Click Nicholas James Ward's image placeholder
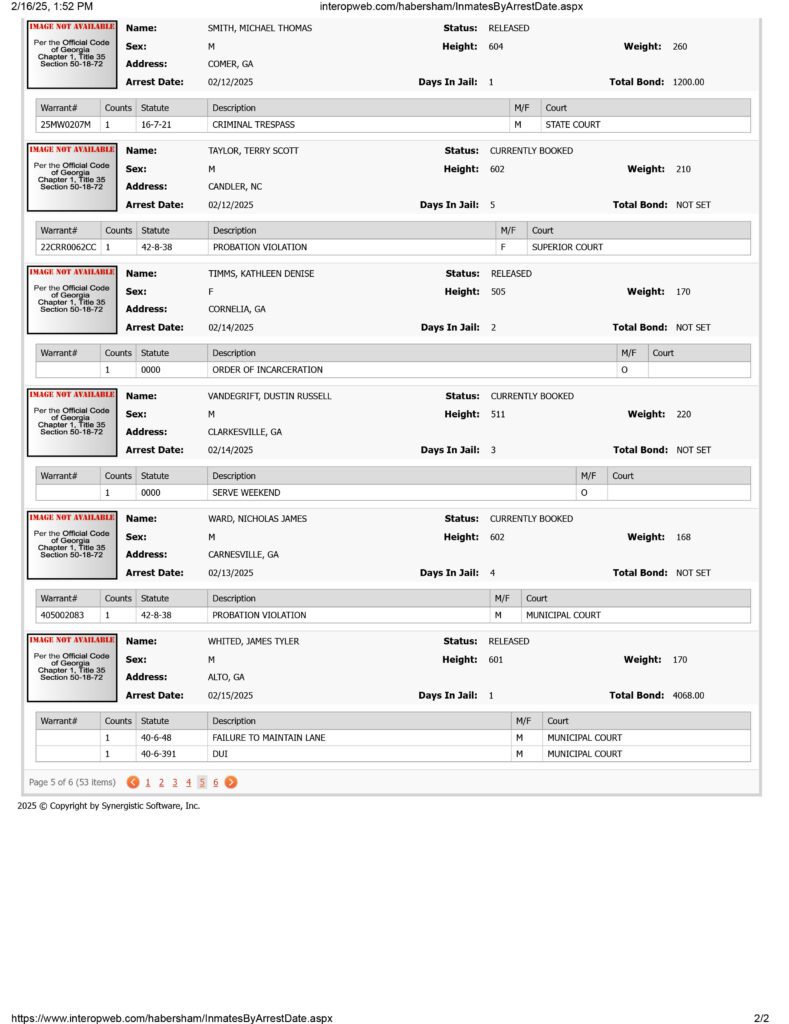This screenshot has width=789, height=1024. point(72,545)
